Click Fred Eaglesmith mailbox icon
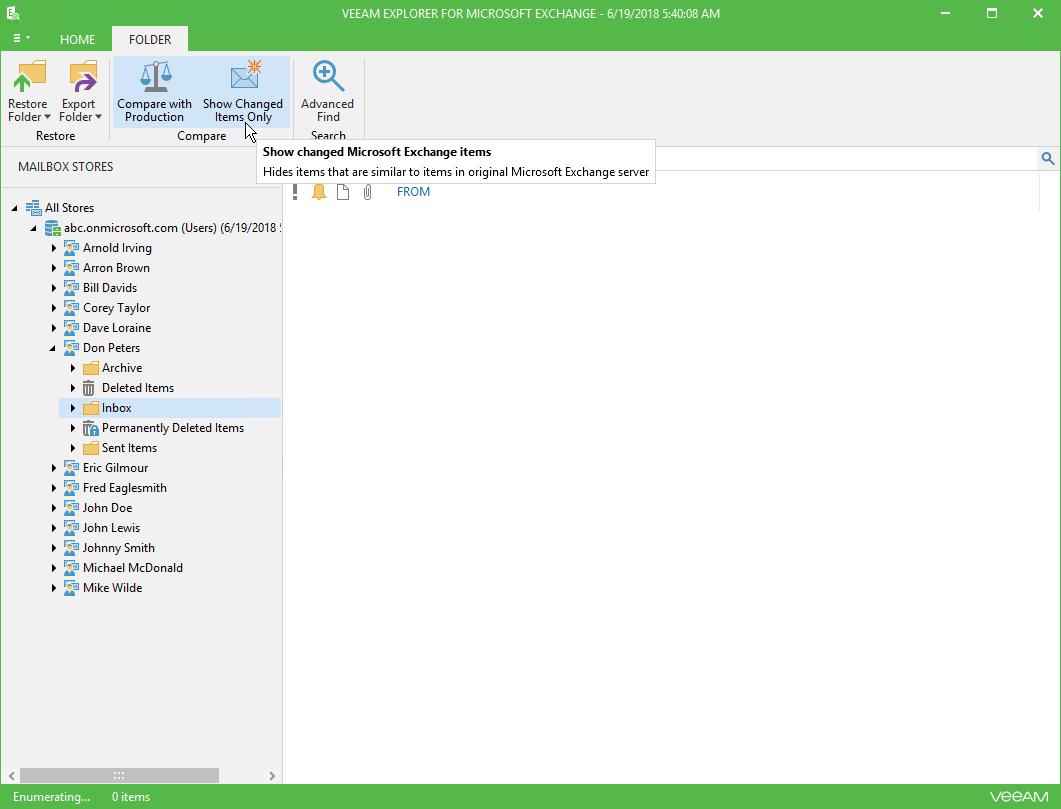The image size is (1061, 809). (71, 488)
